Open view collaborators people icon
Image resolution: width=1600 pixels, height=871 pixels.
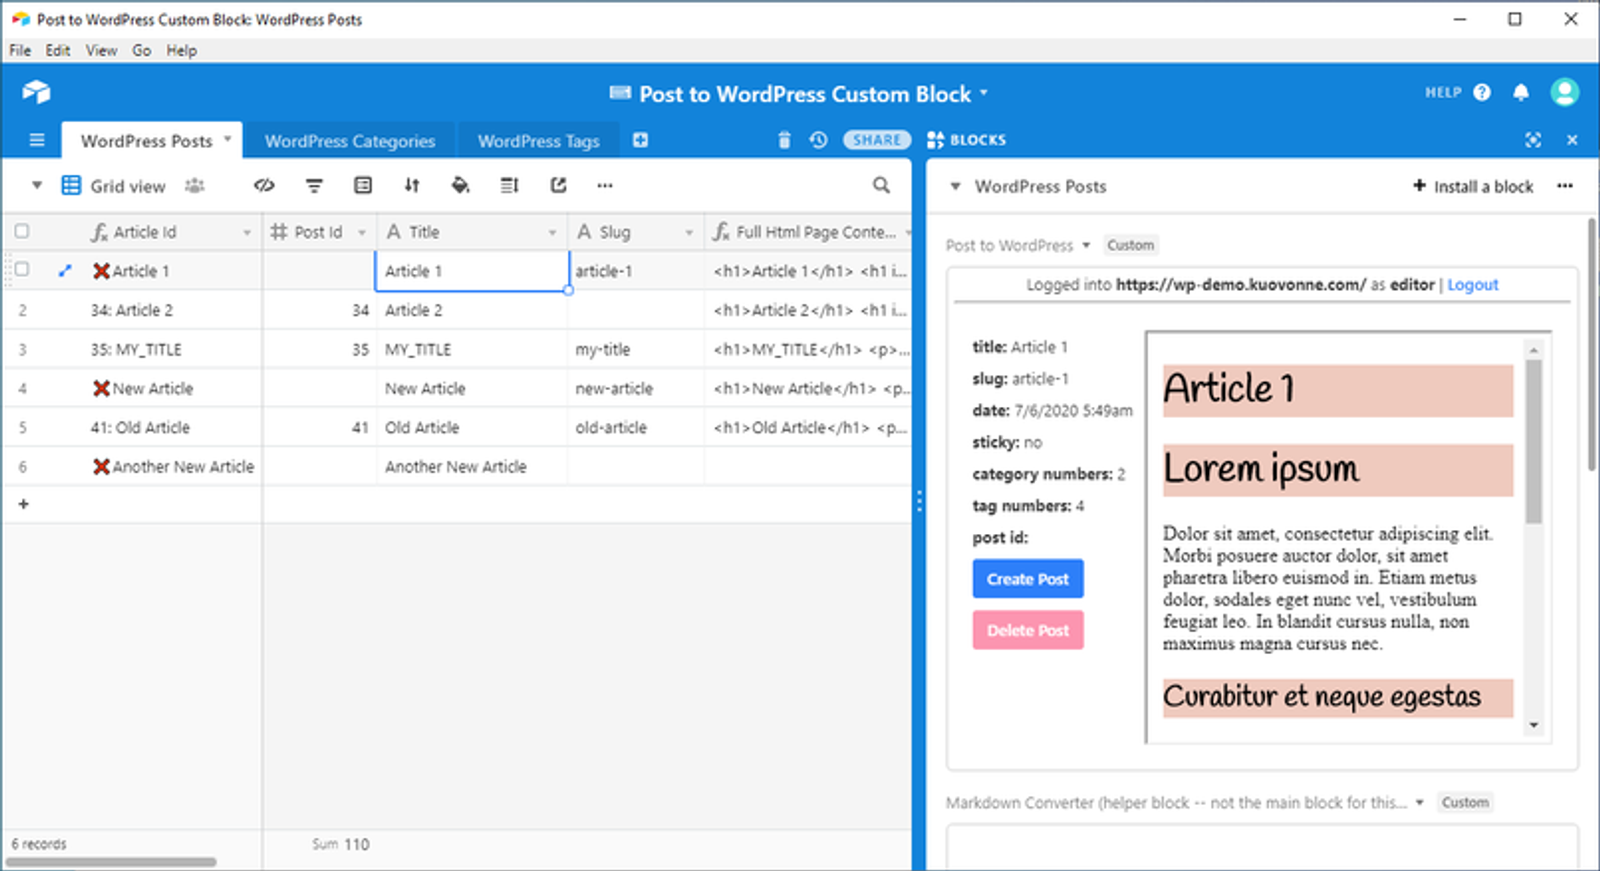[195, 185]
